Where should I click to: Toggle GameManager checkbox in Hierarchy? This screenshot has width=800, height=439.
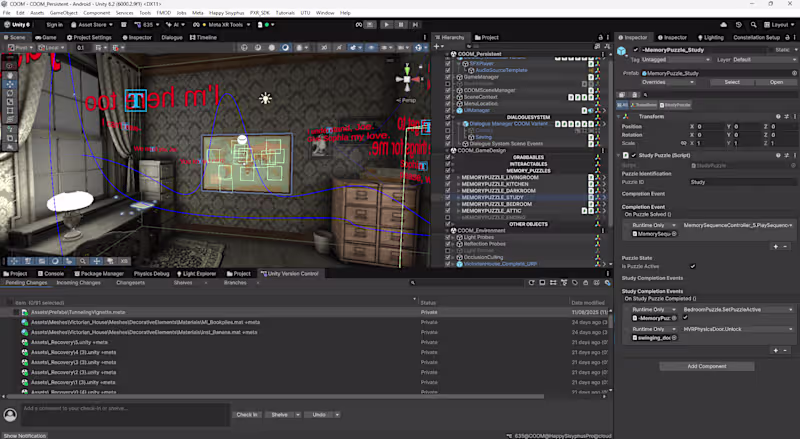[448, 77]
